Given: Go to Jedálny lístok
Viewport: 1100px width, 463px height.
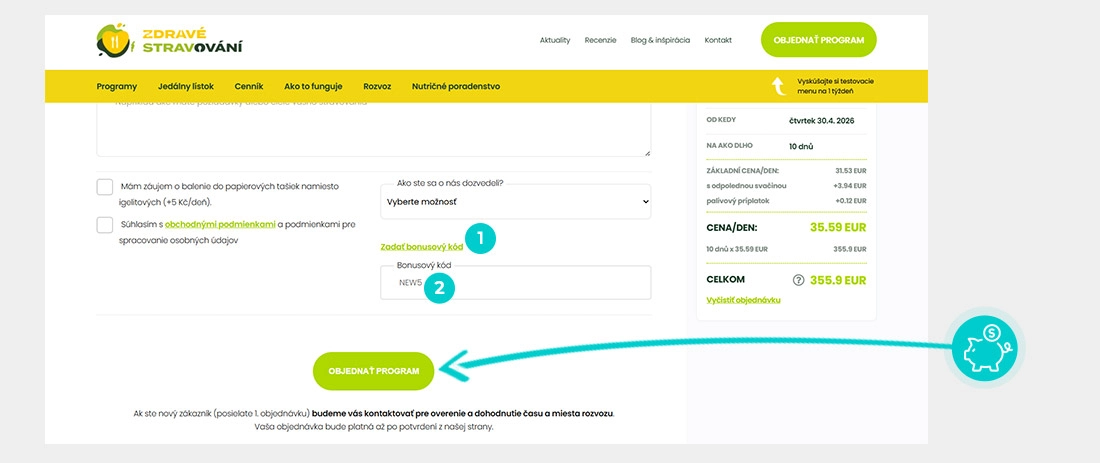Looking at the screenshot, I should 186,86.
